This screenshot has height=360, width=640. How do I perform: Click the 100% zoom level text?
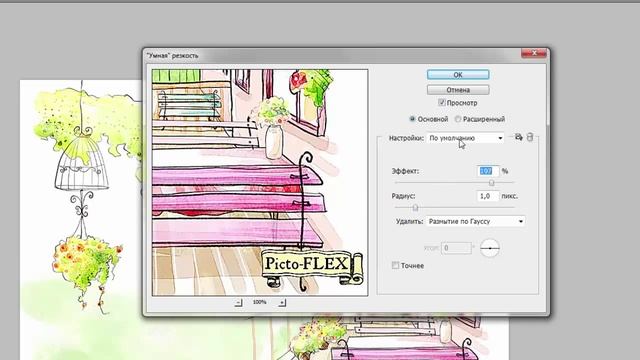[260, 302]
